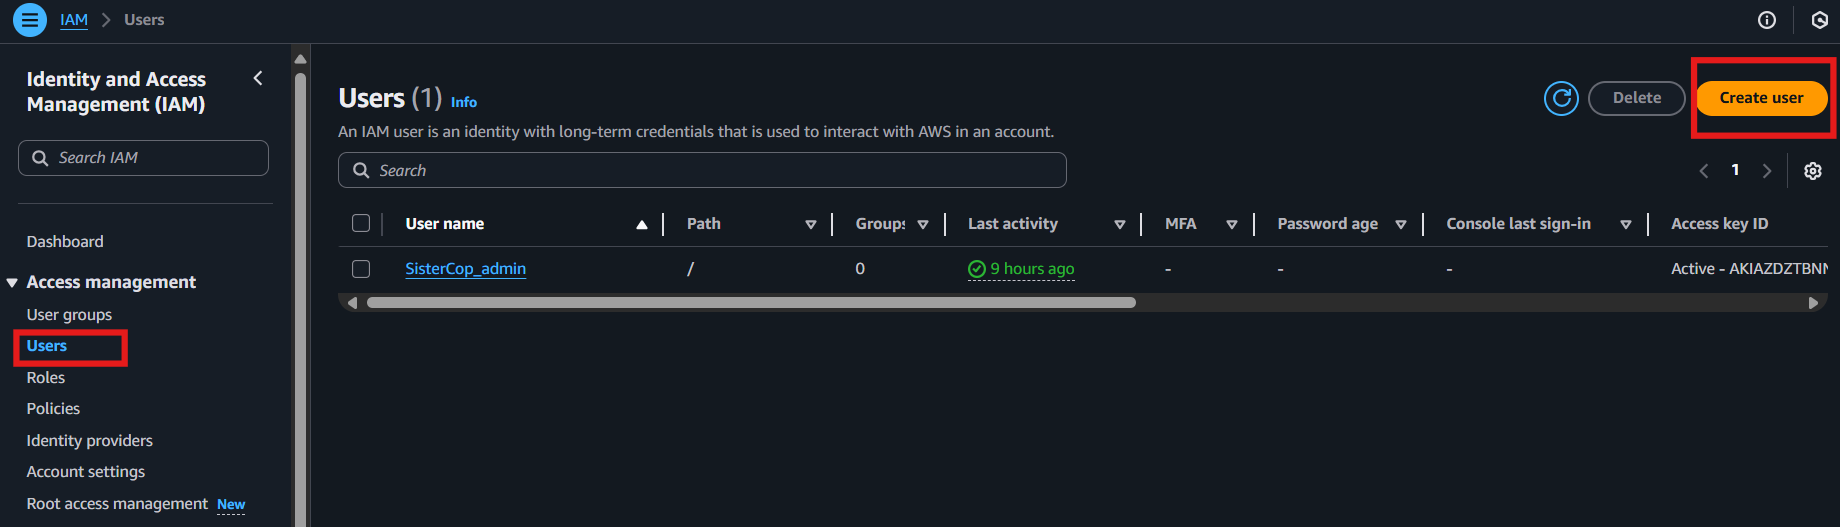This screenshot has width=1840, height=527.
Task: Sort by Password age column arrow
Action: pos(1401,225)
